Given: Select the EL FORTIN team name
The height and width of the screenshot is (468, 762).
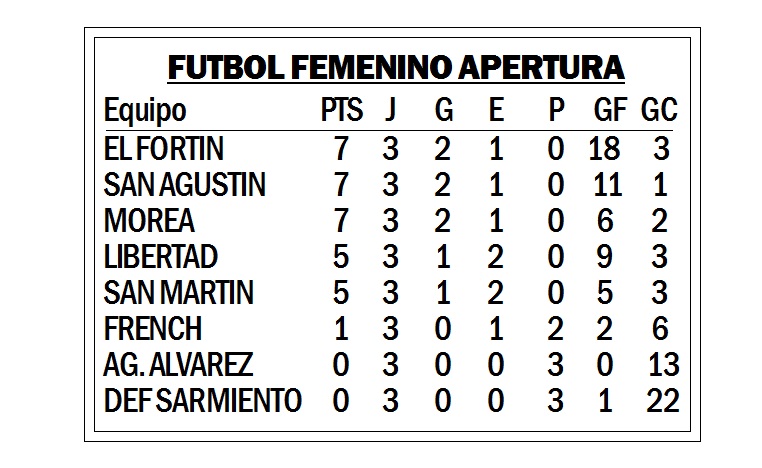Looking at the screenshot, I should 164,149.
